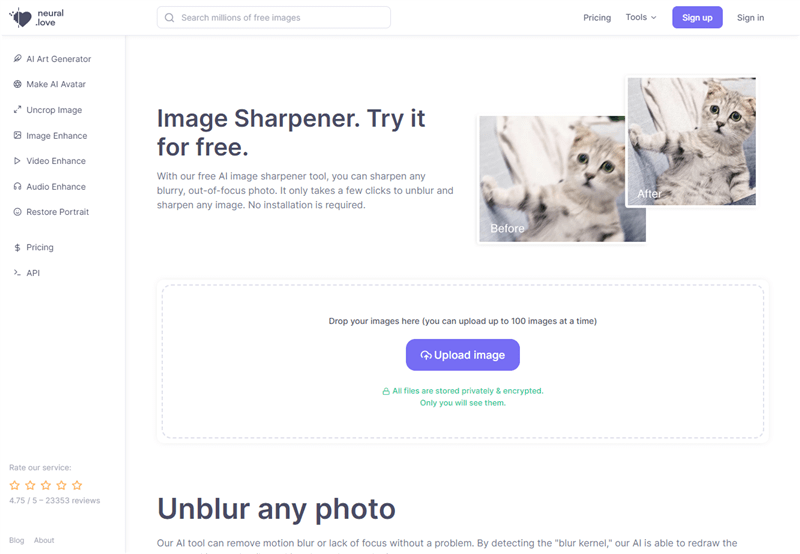Focus the Search millions of free images field
This screenshot has height=554, width=800.
[274, 17]
